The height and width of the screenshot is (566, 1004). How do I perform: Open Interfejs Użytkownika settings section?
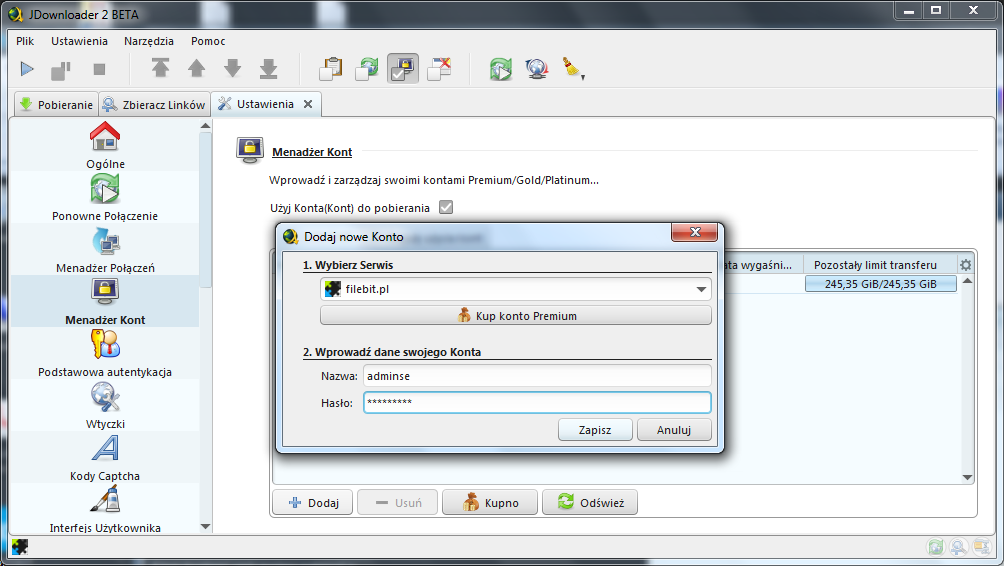(105, 510)
